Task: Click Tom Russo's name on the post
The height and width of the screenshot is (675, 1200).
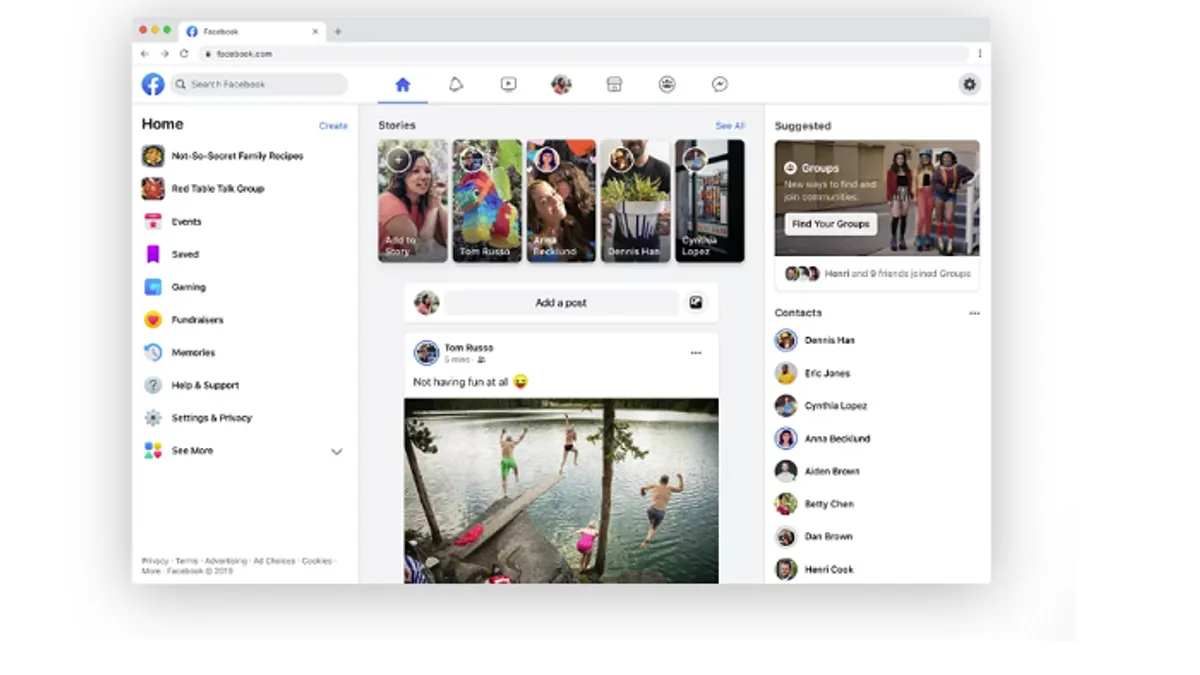Action: (469, 348)
